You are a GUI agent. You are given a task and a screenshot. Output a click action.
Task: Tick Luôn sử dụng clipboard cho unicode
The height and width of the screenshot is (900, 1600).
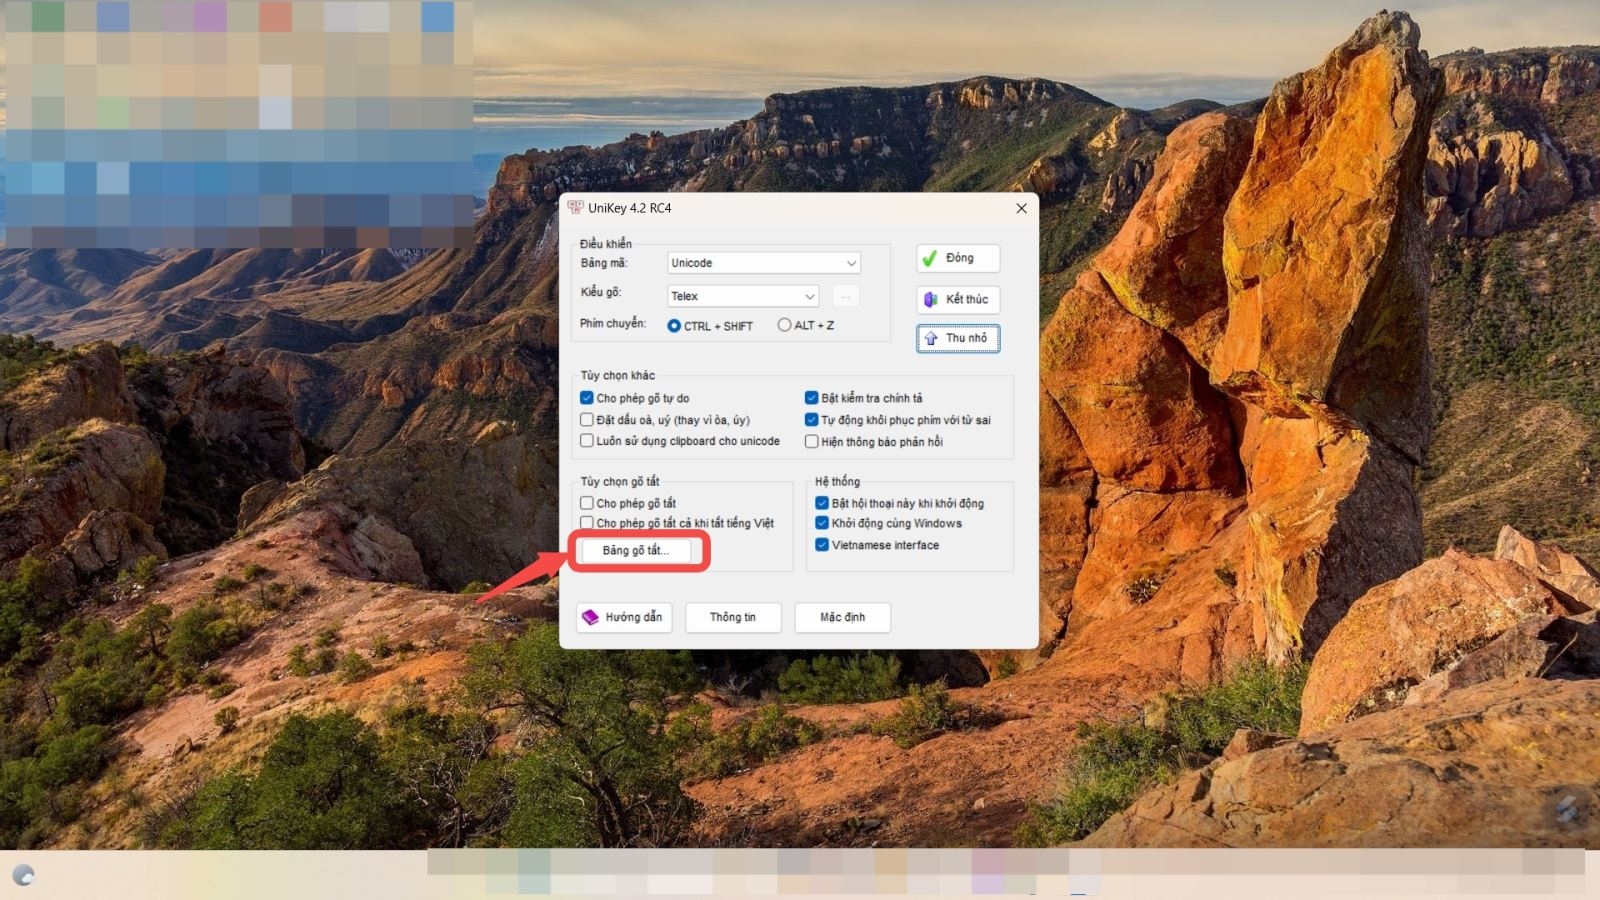point(587,441)
